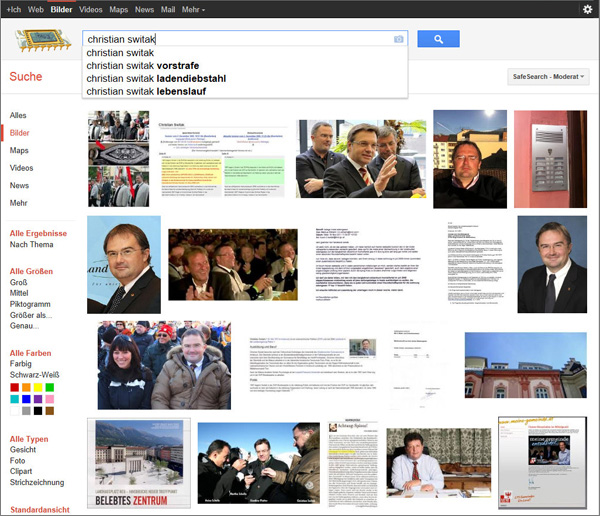Open the SafeSearch - Moderat dropdown
600x516 pixels.
click(548, 77)
